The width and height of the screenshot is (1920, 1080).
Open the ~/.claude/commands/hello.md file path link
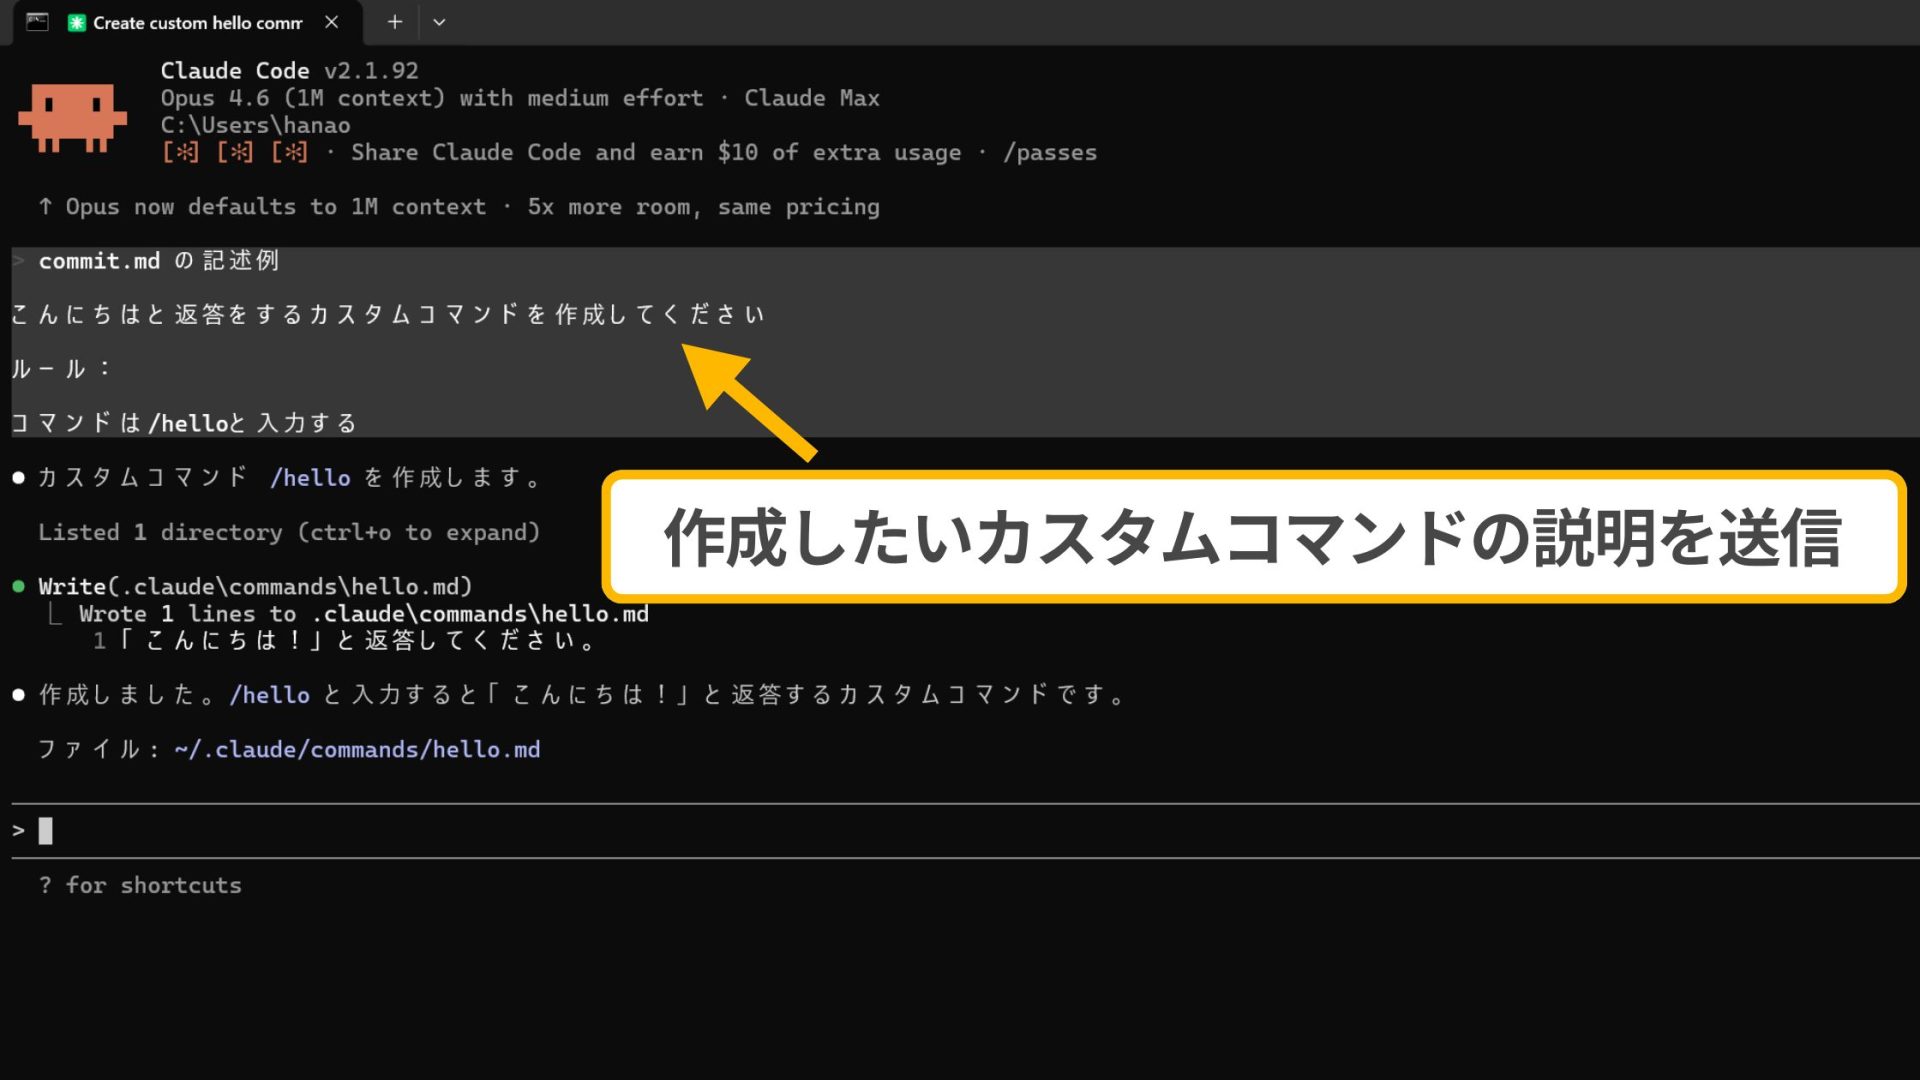coord(357,748)
